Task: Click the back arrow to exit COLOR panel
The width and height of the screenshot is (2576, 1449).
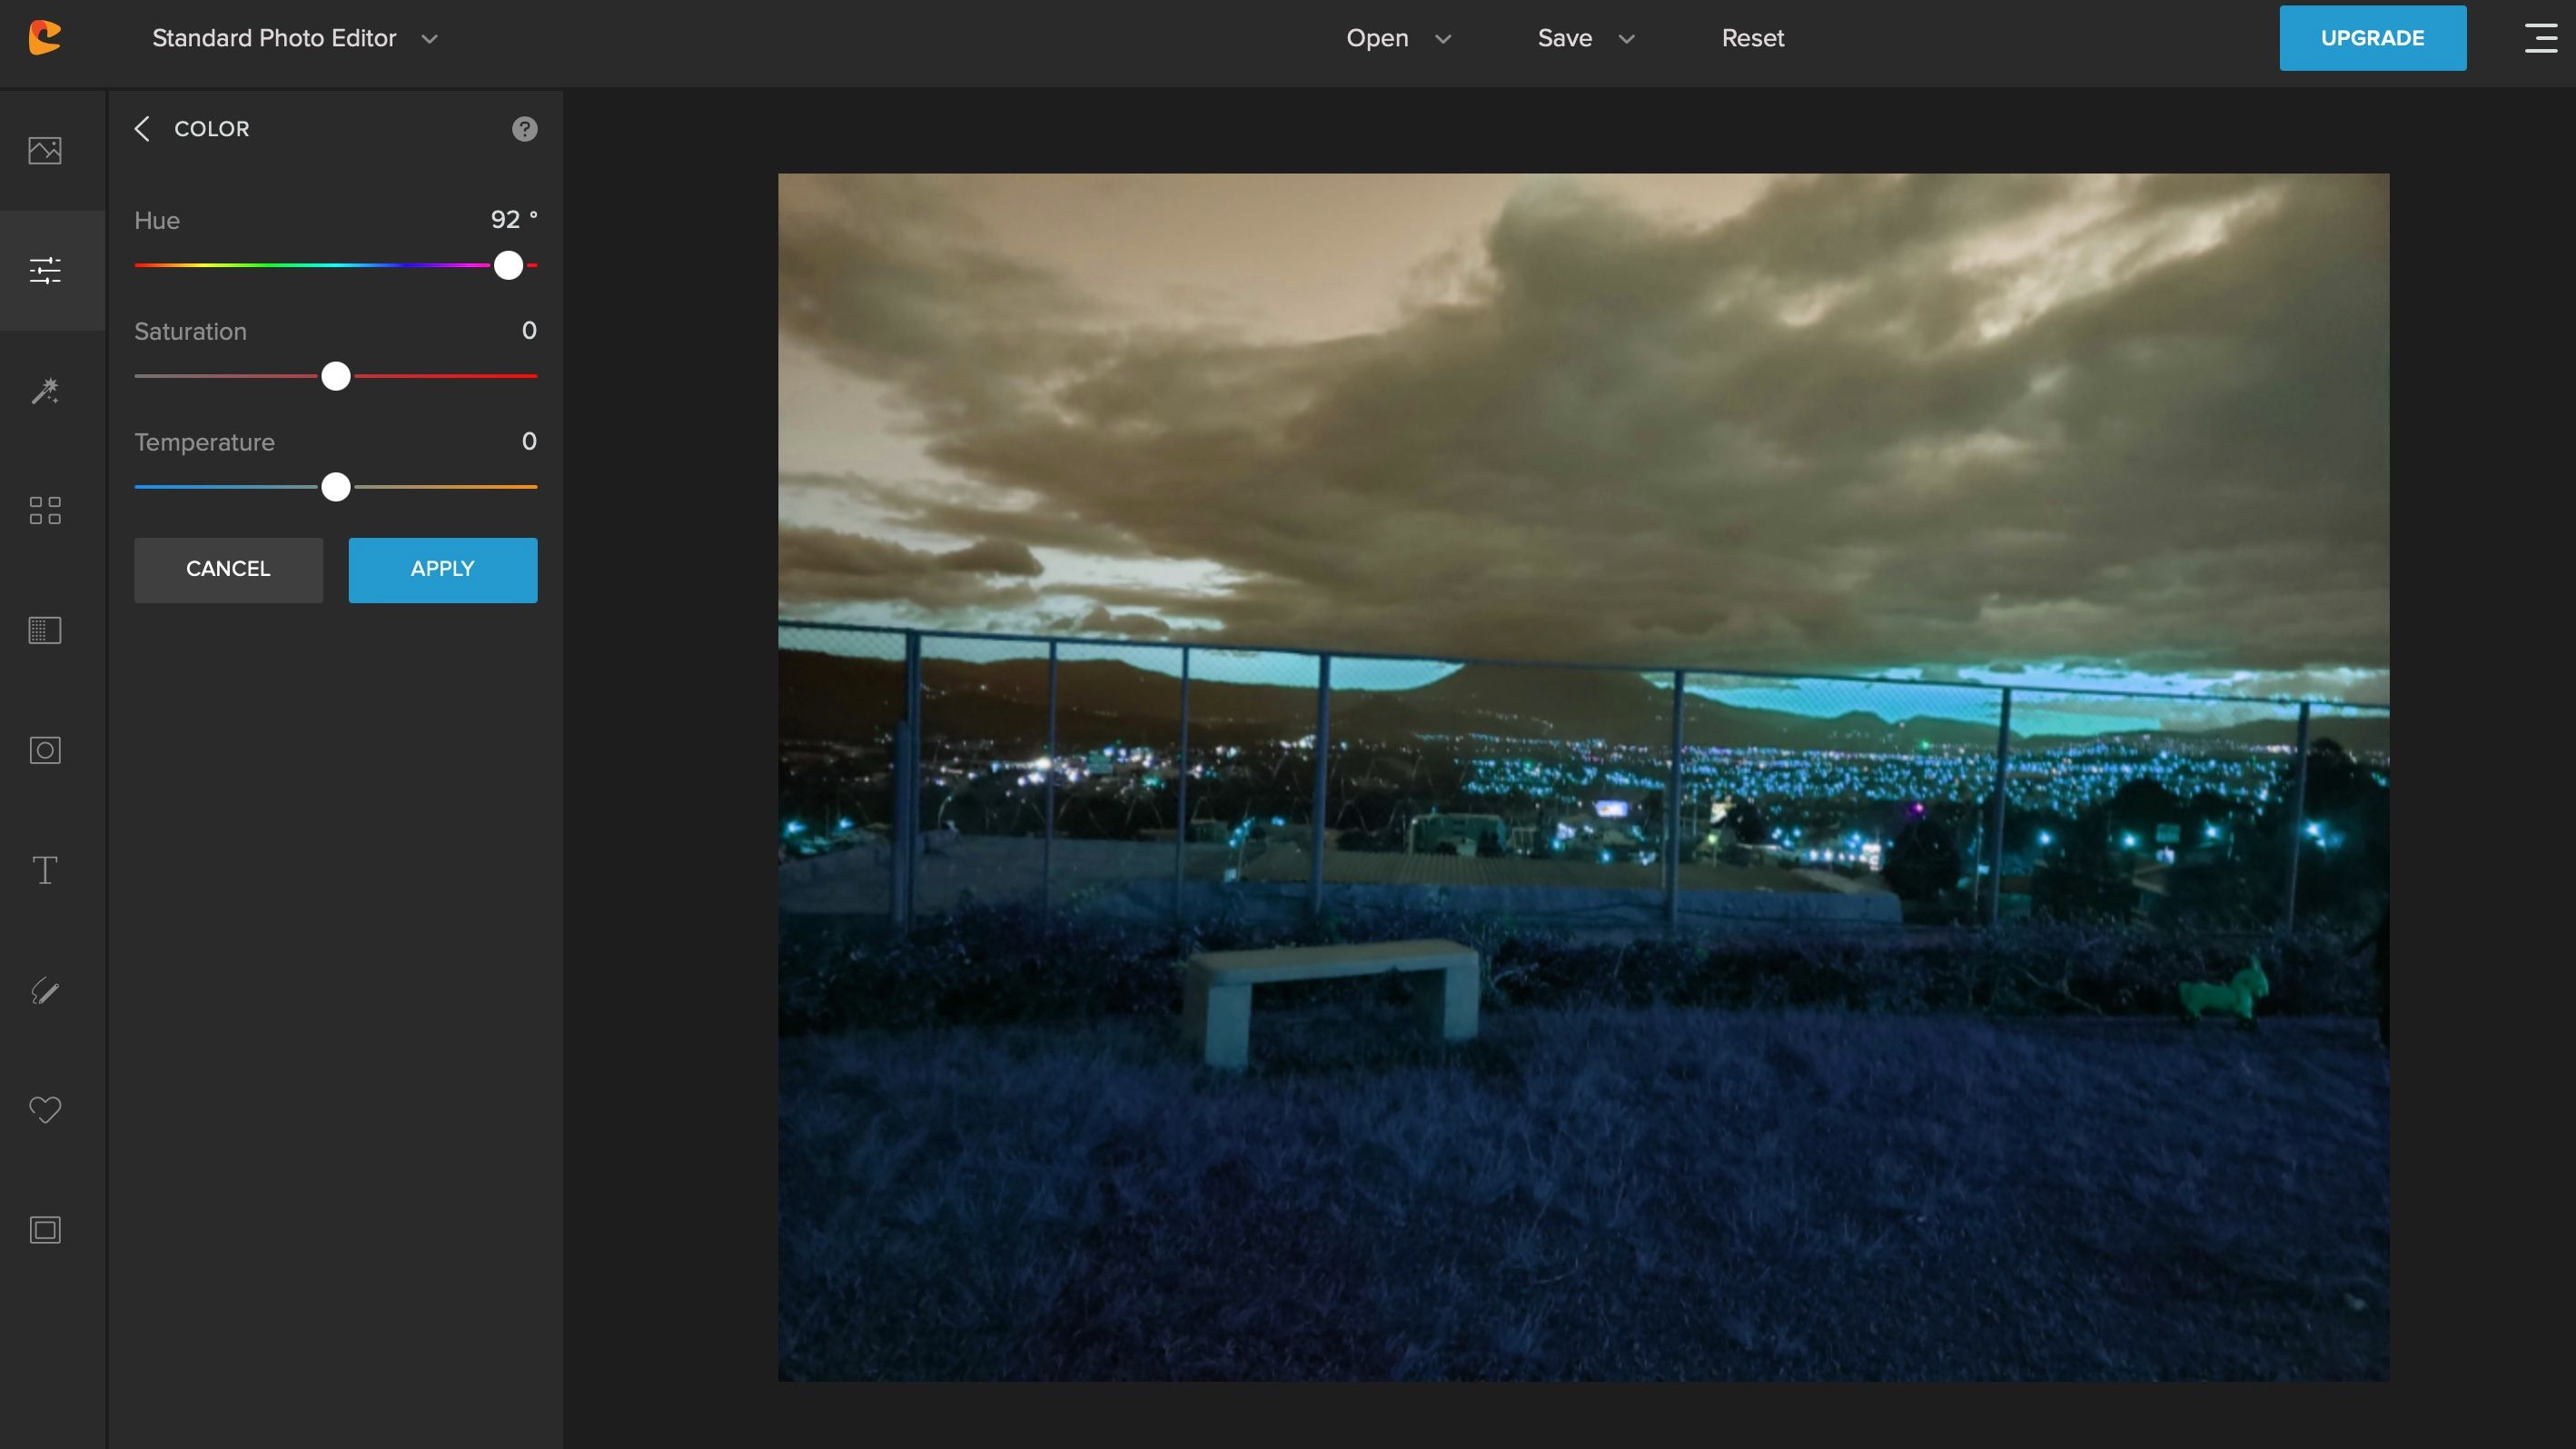Action: tap(142, 129)
